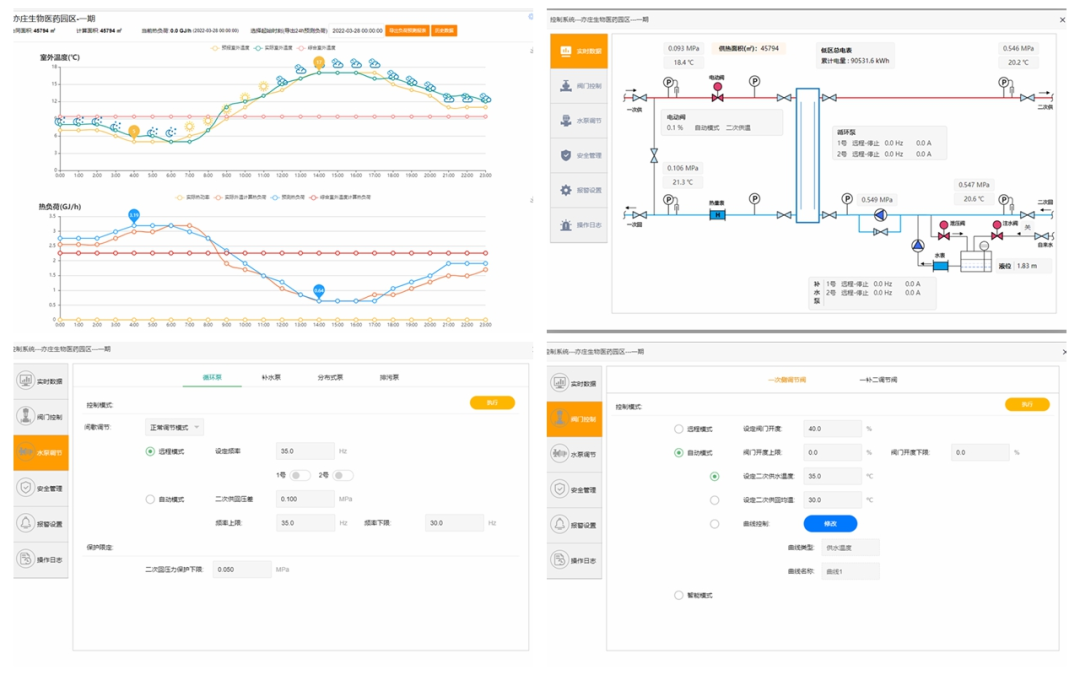
Task: Click orange 执行 button in pump adjustment panel
Action: point(492,402)
